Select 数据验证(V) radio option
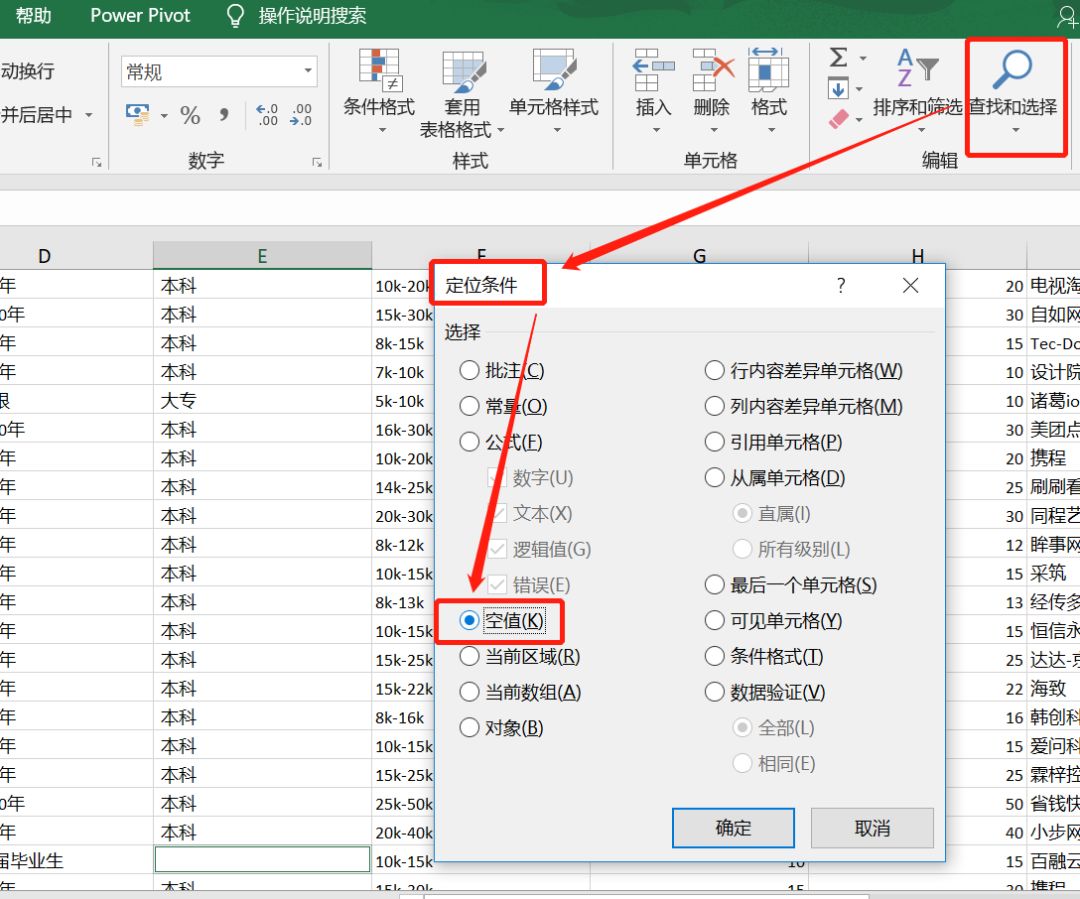 (765, 692)
